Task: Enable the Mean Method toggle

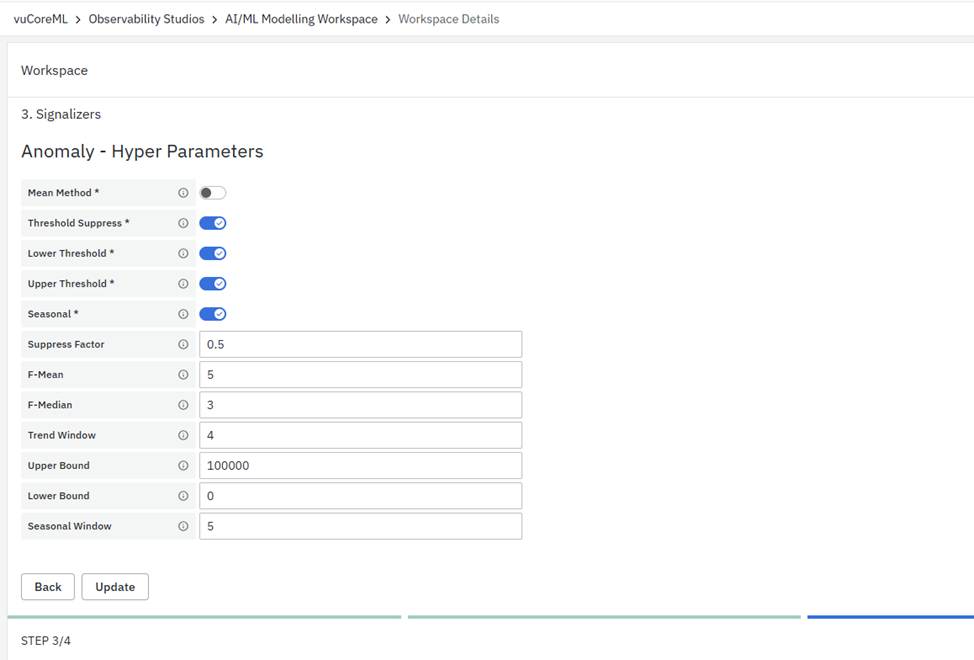Action: pos(212,193)
